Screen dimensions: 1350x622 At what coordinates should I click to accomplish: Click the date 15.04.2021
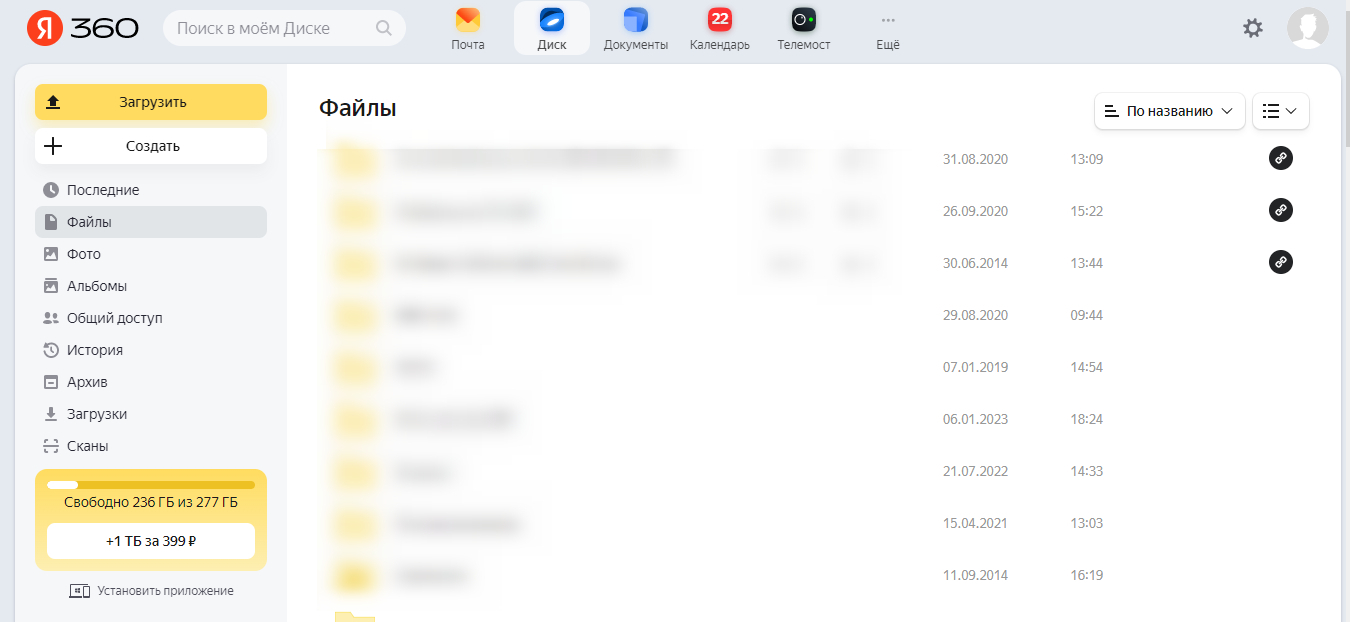pos(975,523)
